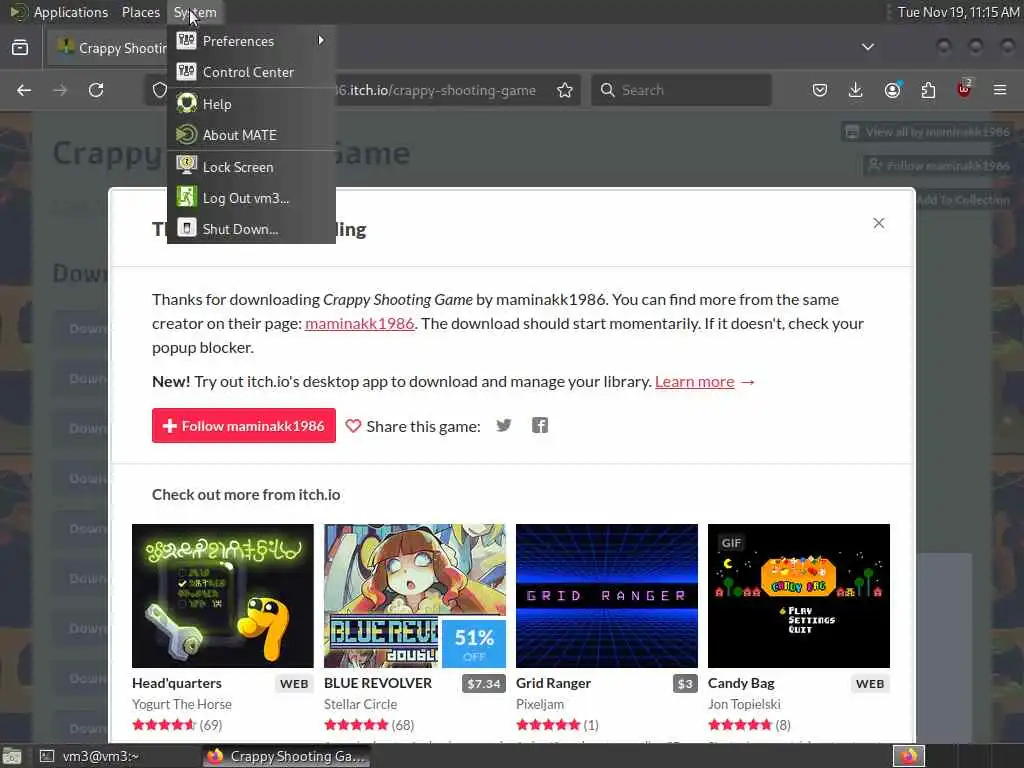Click the Firefox search field
Screen dimensions: 1024x768
681,90
